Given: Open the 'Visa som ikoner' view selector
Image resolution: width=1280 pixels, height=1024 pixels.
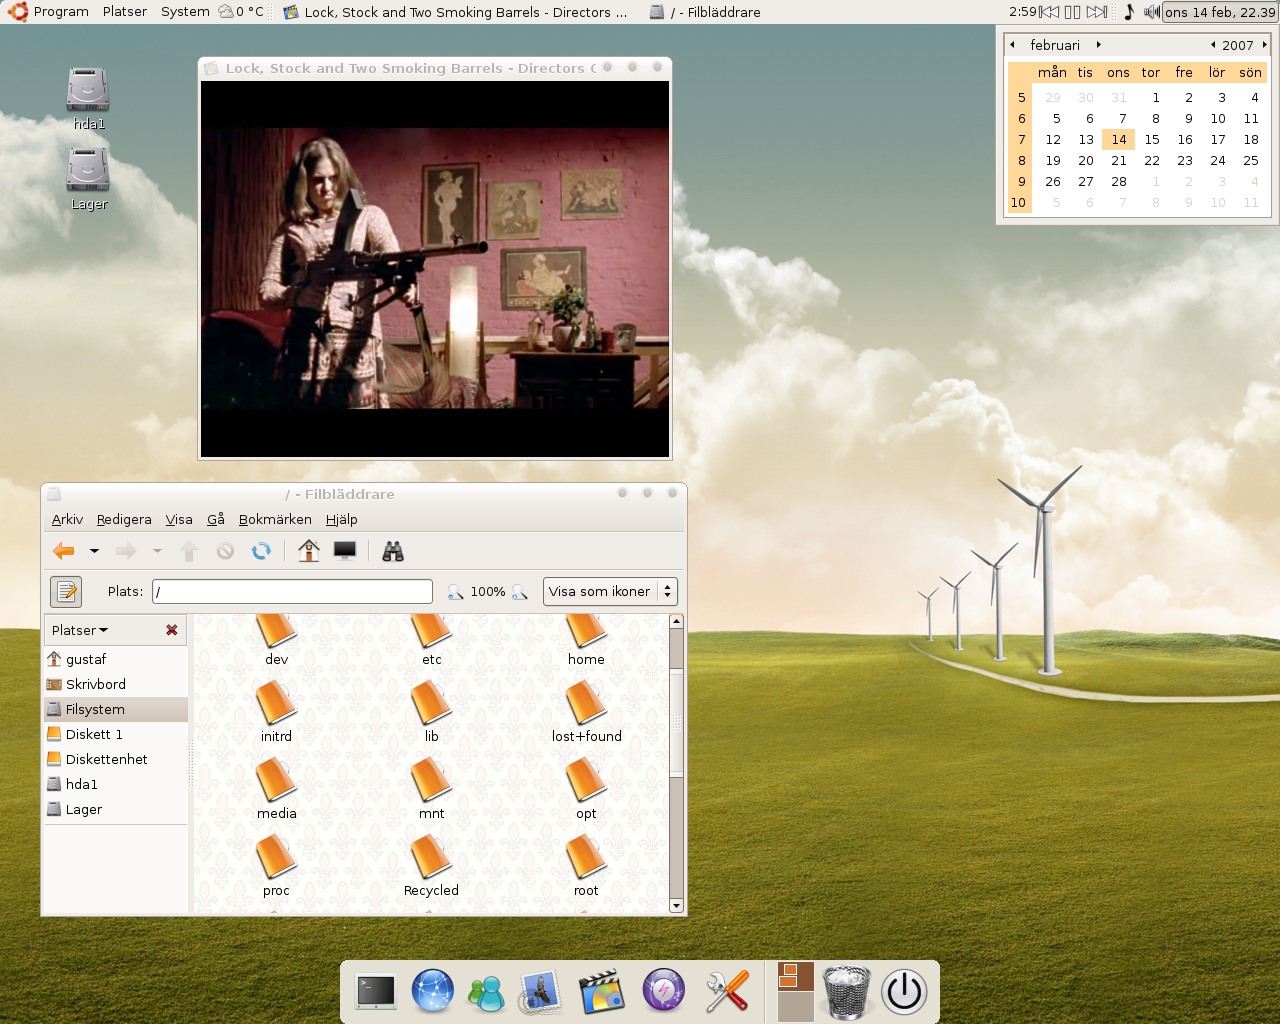Looking at the screenshot, I should point(610,592).
